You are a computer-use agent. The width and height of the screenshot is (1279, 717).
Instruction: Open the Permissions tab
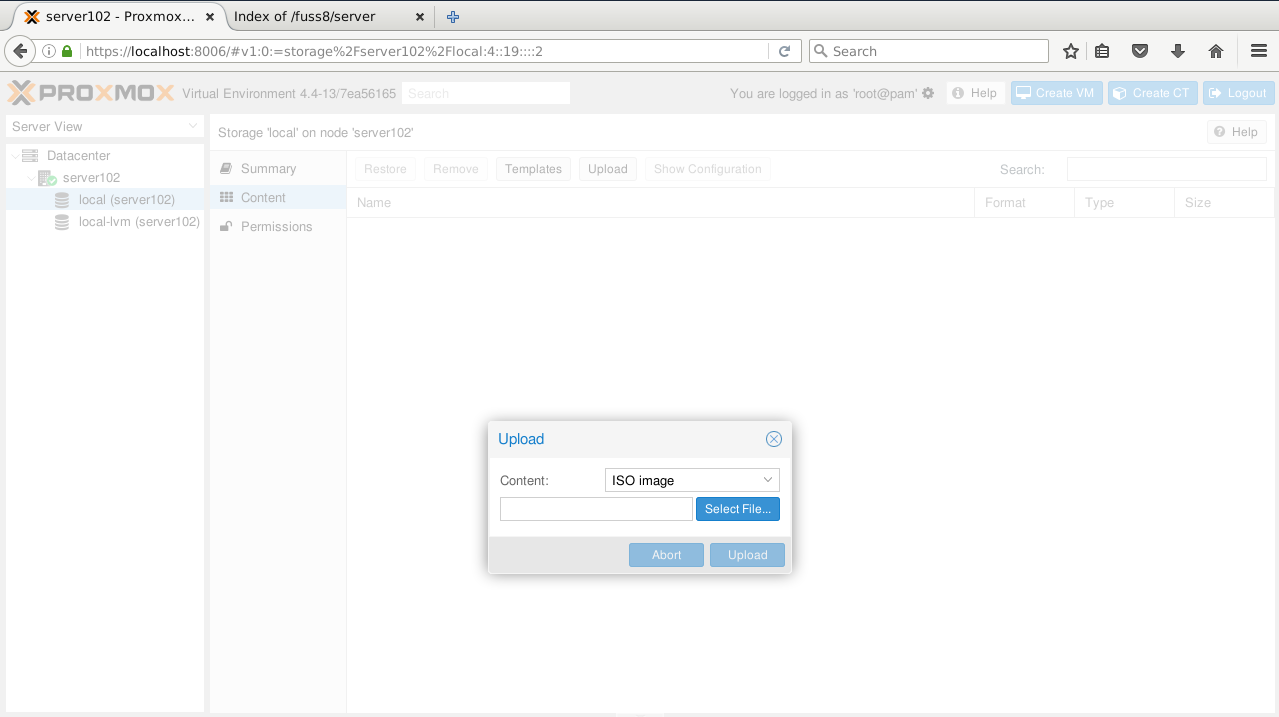pos(278,227)
